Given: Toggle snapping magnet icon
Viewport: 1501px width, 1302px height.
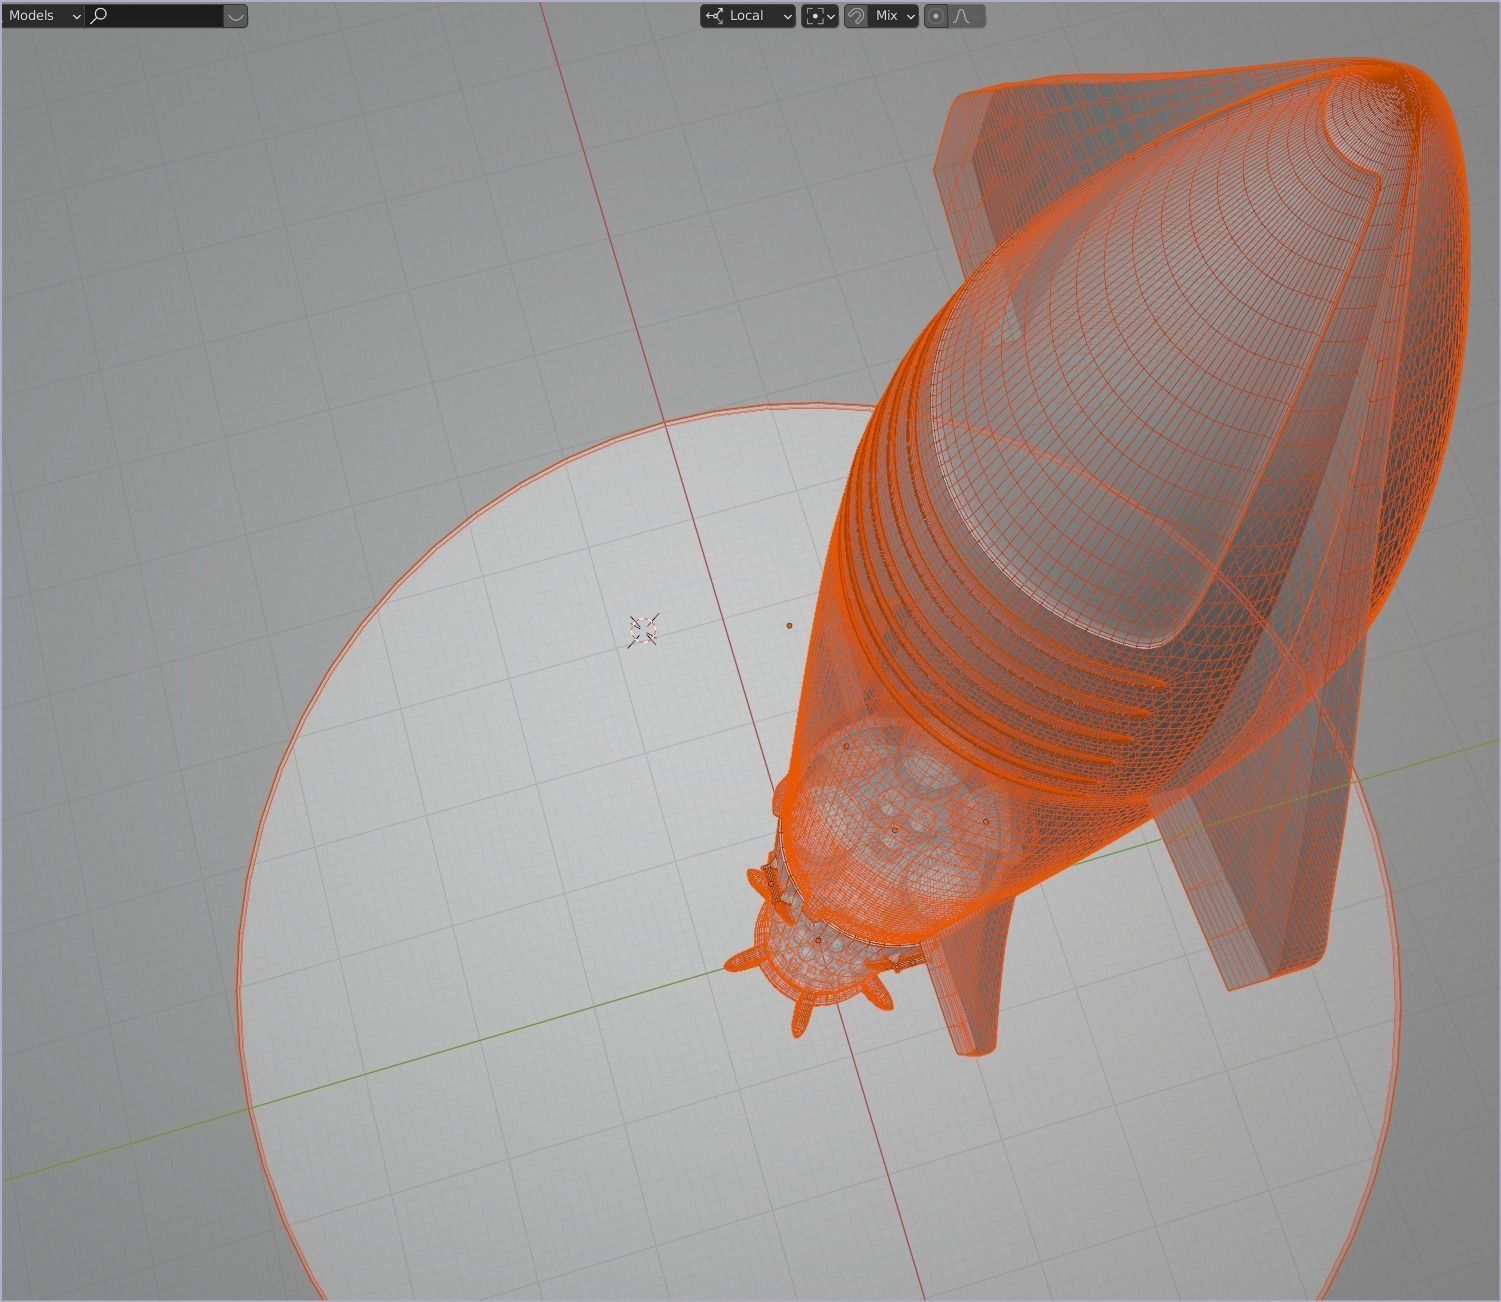Looking at the screenshot, I should 856,16.
